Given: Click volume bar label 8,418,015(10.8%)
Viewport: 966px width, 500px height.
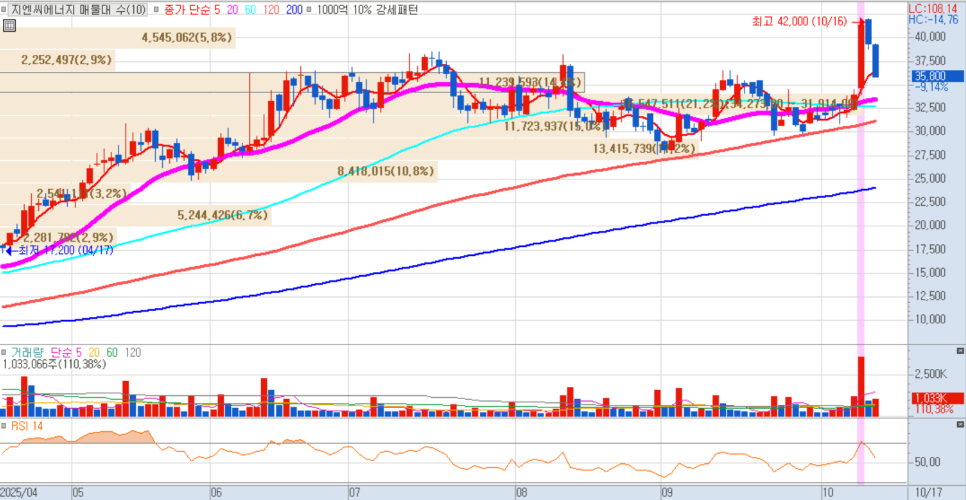Looking at the screenshot, I should pos(386,171).
